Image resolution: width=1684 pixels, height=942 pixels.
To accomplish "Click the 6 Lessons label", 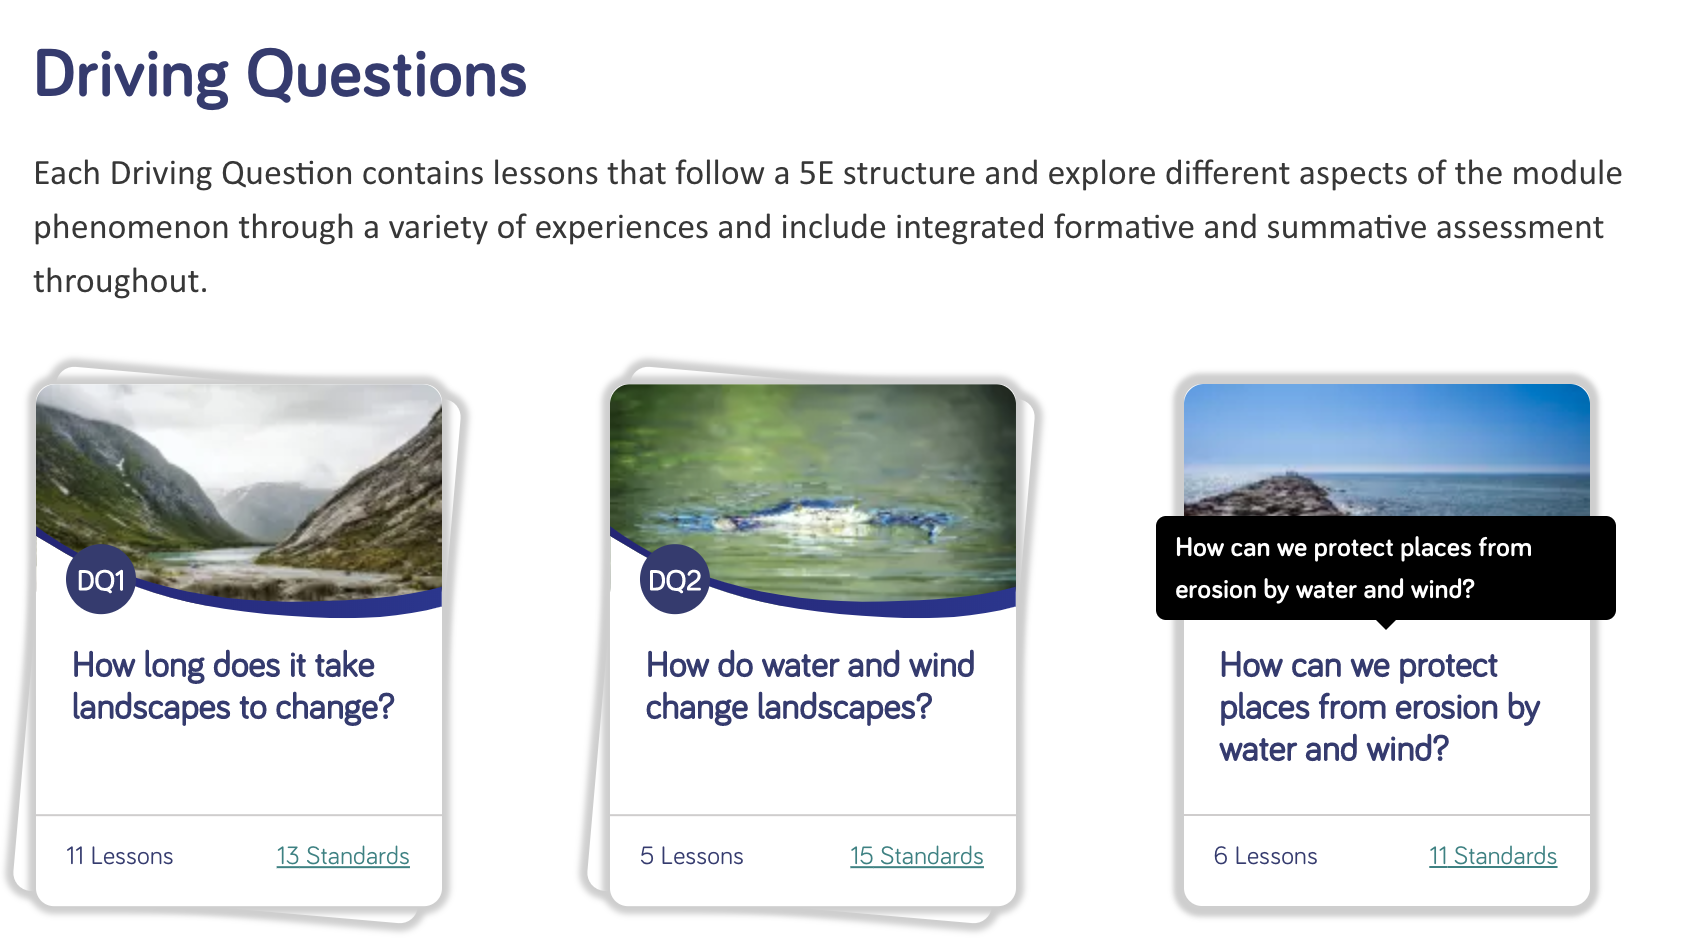I will 1266,856.
